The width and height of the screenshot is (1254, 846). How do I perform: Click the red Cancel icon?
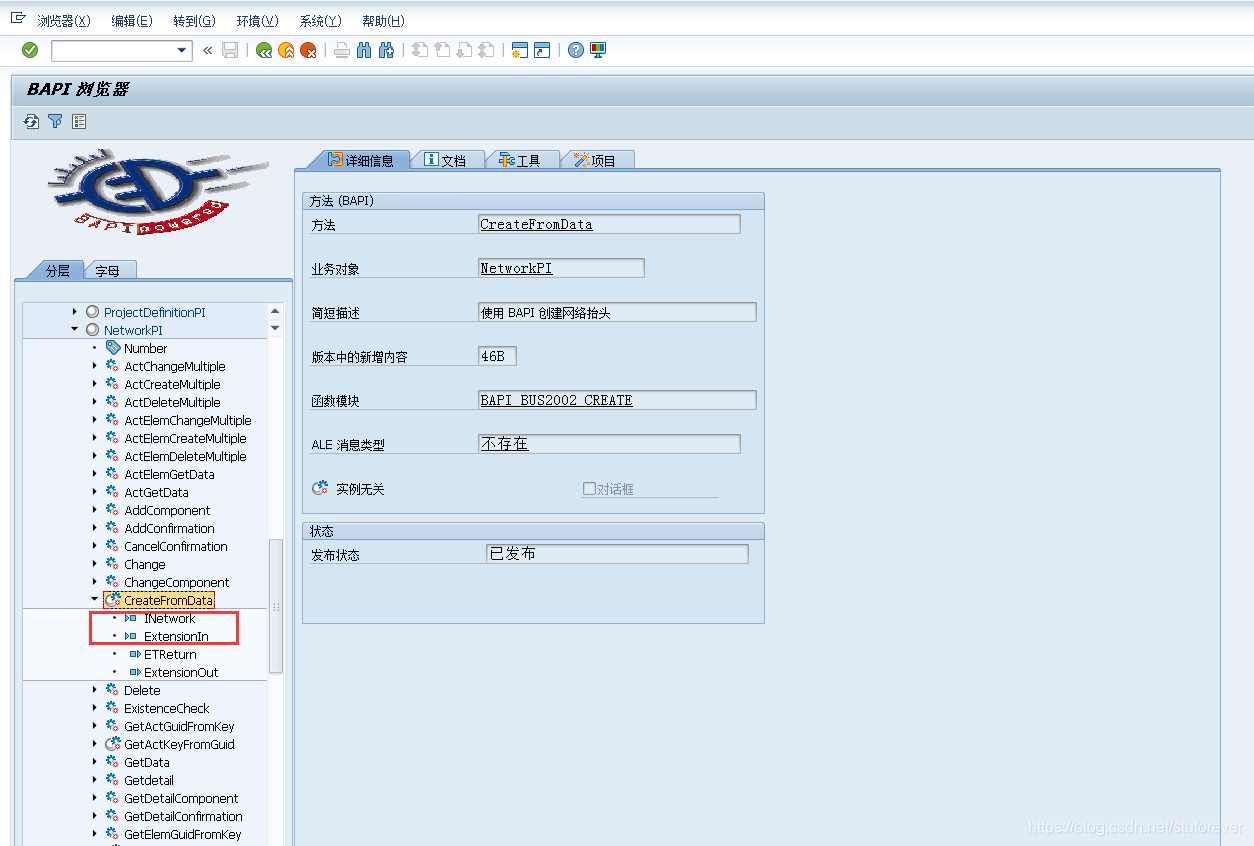pyautogui.click(x=308, y=50)
